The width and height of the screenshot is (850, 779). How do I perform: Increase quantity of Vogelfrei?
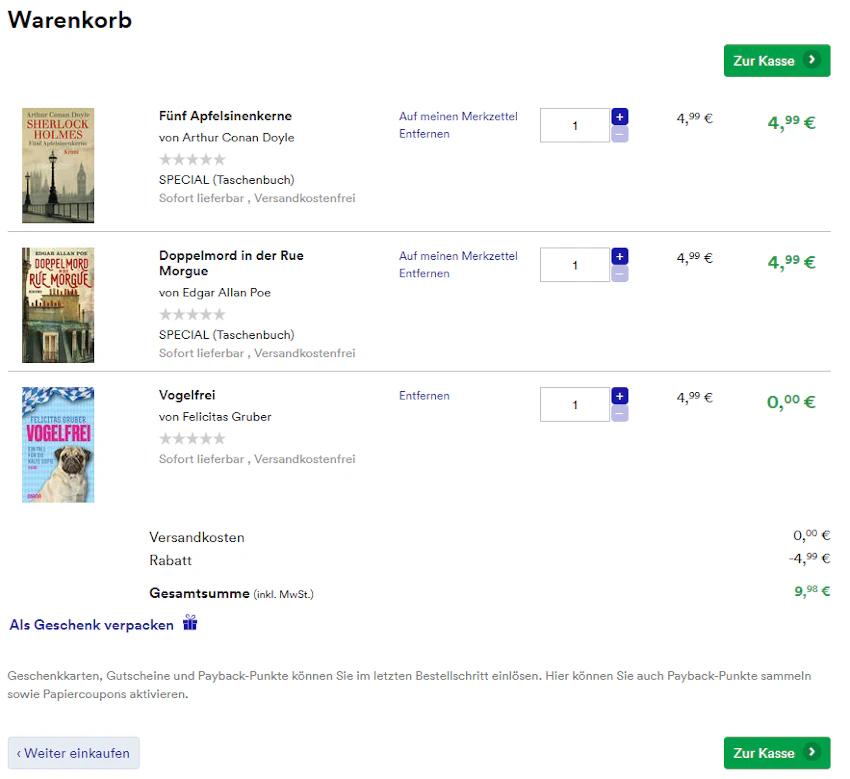pyautogui.click(x=620, y=396)
